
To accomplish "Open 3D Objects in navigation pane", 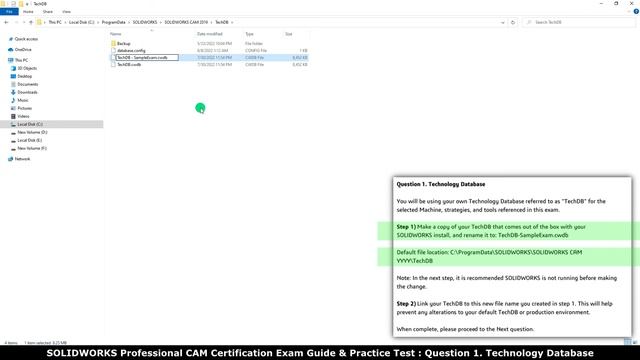I will point(27,69).
